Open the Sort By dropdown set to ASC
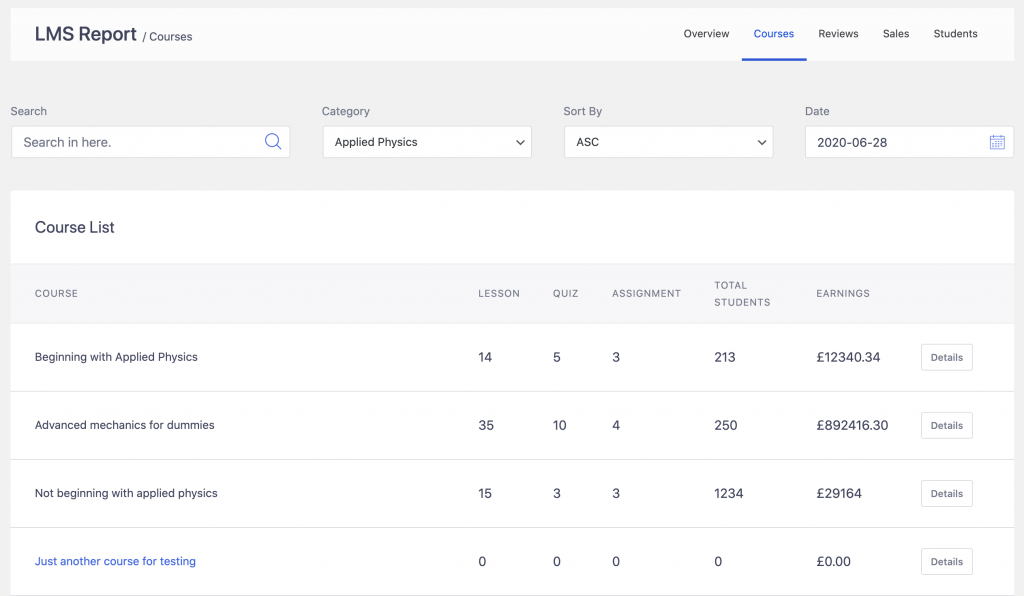 tap(668, 141)
